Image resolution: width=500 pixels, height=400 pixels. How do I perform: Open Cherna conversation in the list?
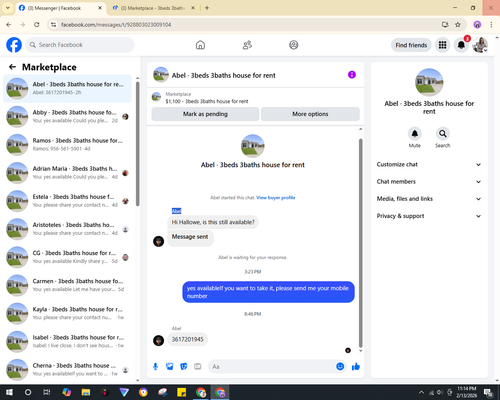coord(68,369)
